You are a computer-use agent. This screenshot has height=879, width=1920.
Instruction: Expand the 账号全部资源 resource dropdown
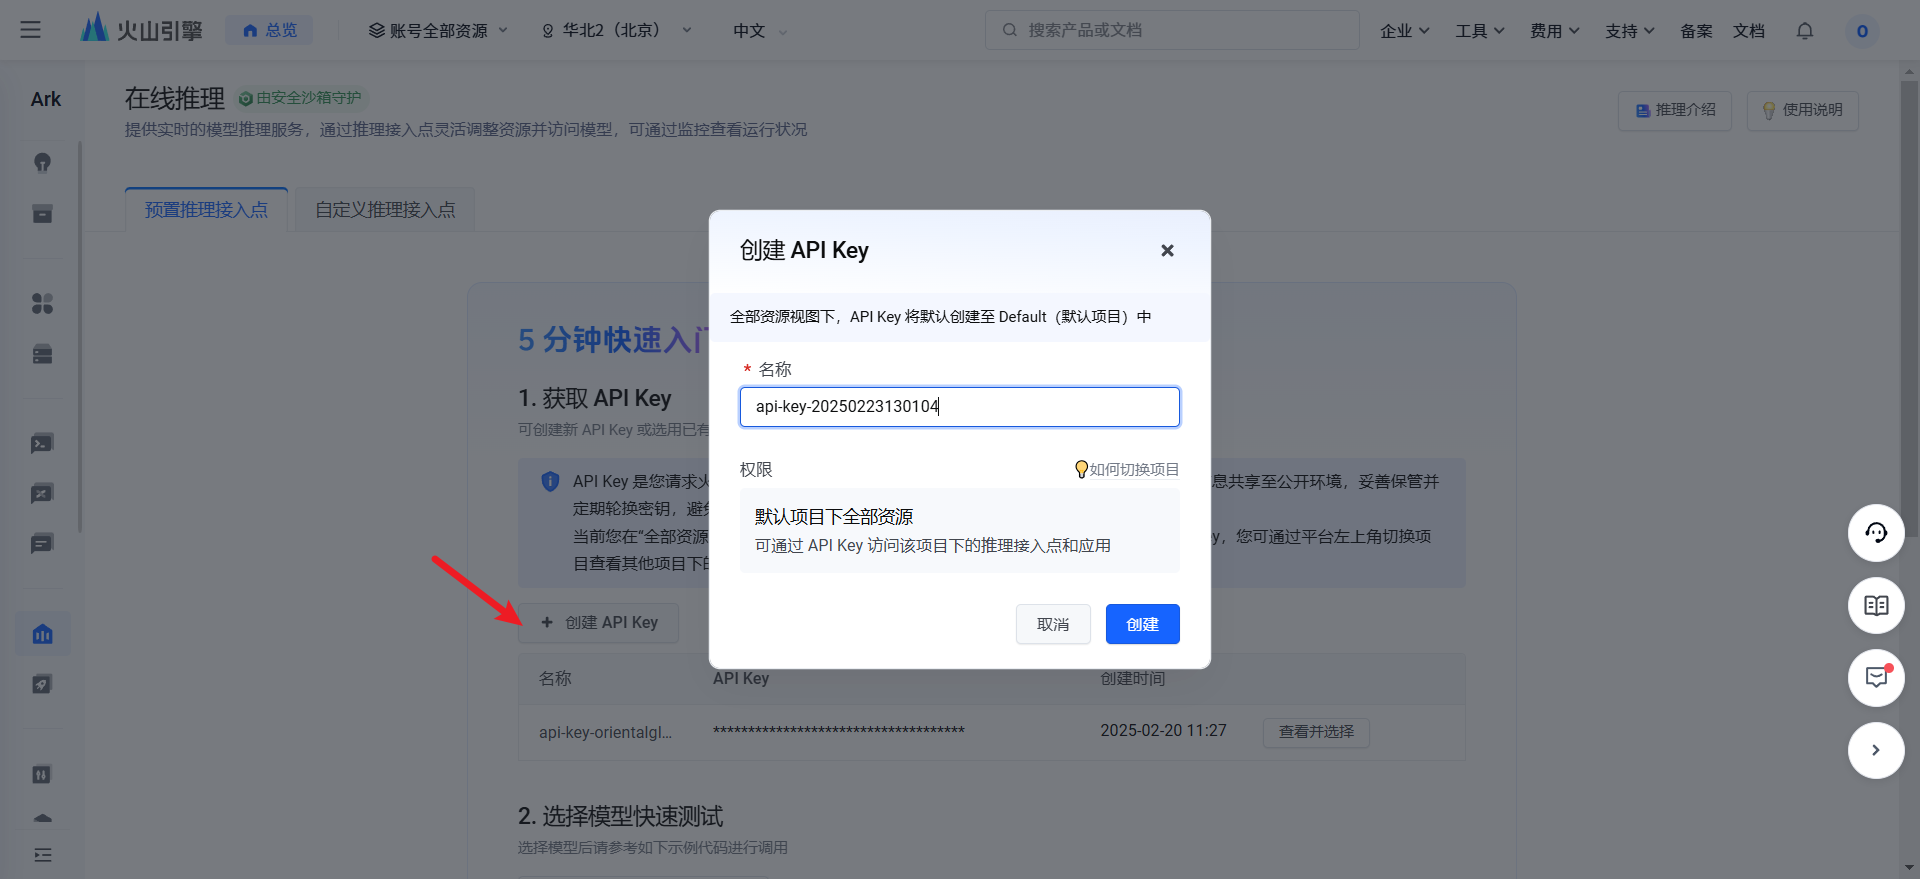click(x=438, y=30)
